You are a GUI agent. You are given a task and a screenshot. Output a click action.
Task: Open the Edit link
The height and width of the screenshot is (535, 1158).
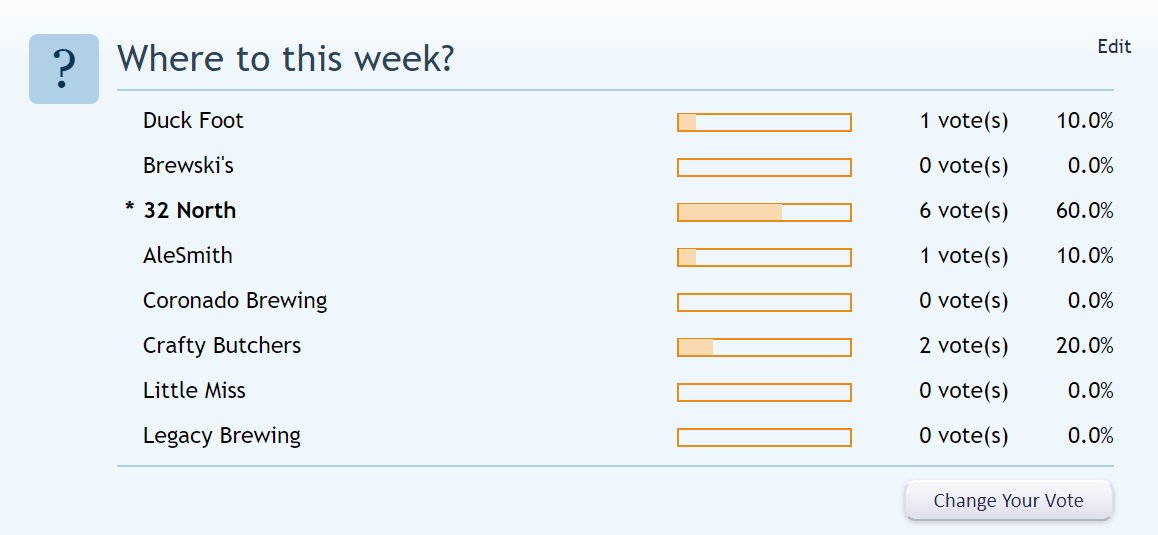point(1114,47)
